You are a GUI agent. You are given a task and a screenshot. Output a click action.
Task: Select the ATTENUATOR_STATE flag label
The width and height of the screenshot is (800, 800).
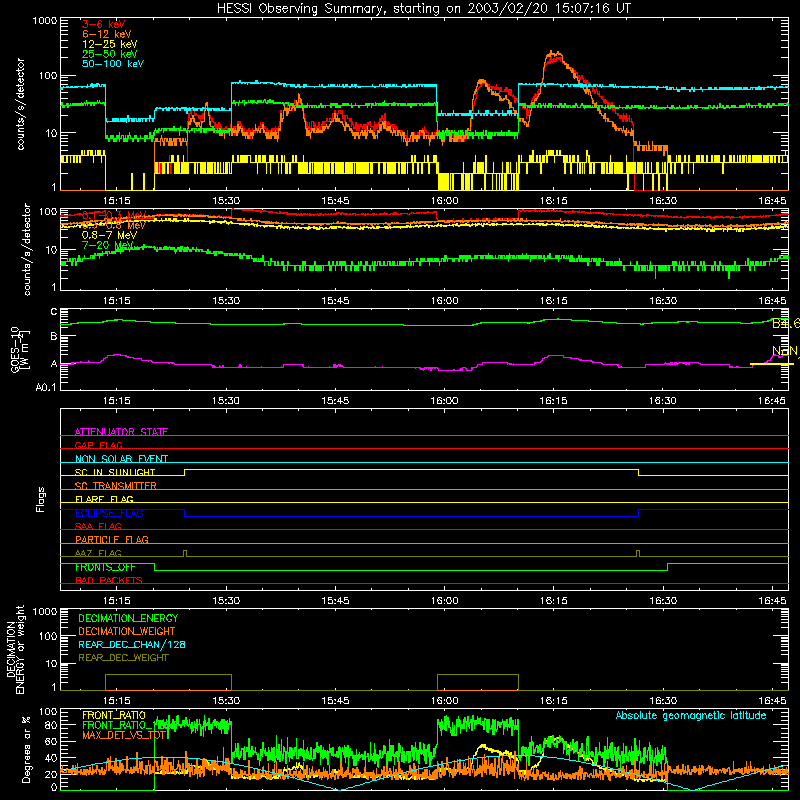121,432
